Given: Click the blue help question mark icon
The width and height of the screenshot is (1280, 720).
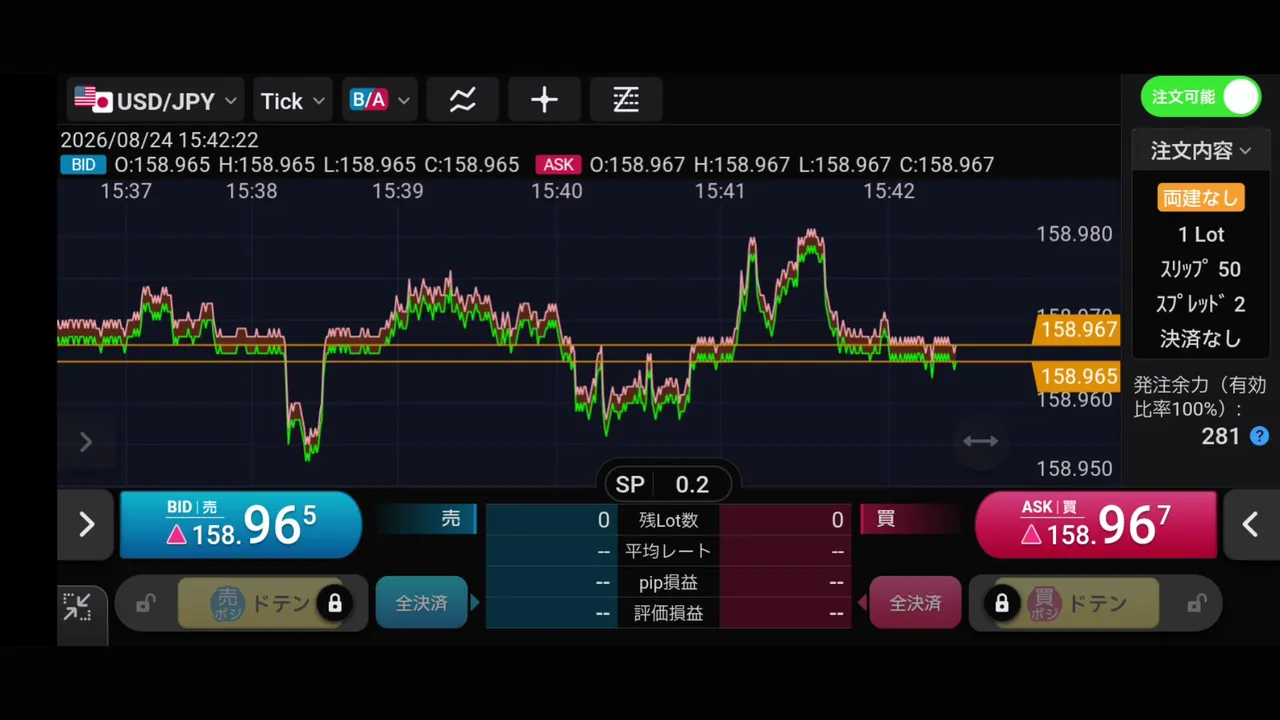Looking at the screenshot, I should click(1260, 436).
